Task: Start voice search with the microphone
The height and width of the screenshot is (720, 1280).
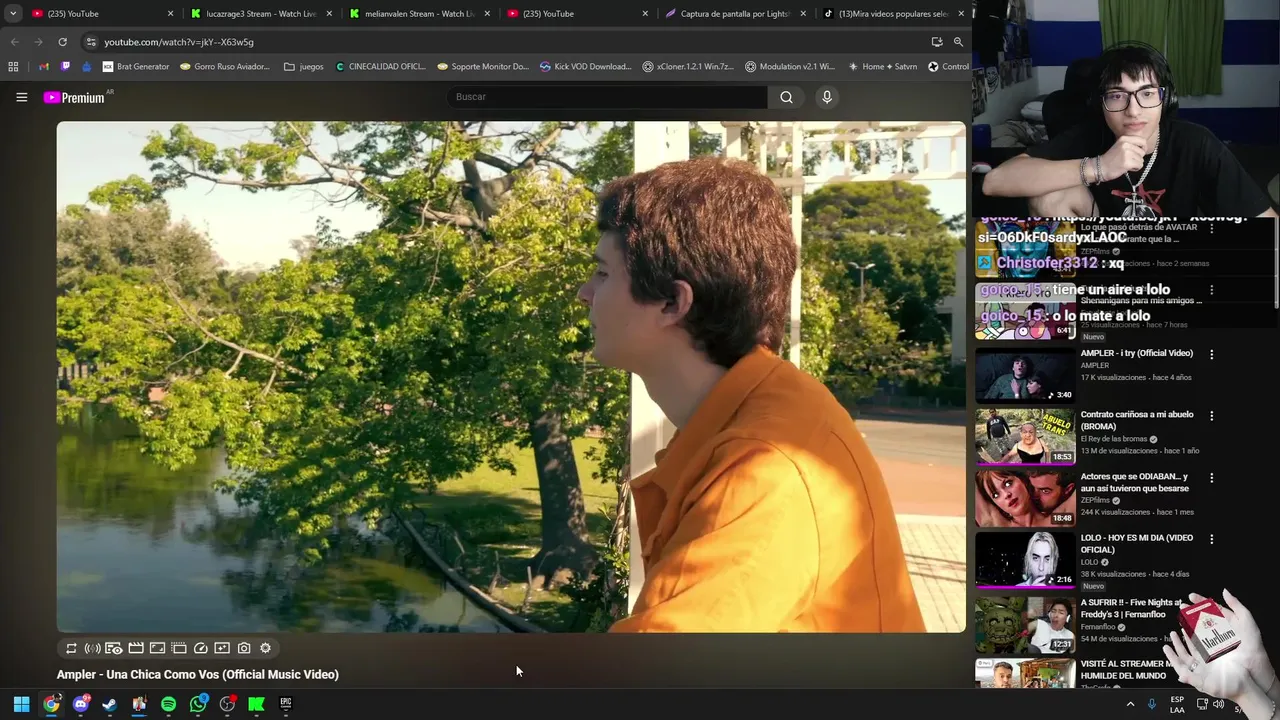Action: pos(826,97)
